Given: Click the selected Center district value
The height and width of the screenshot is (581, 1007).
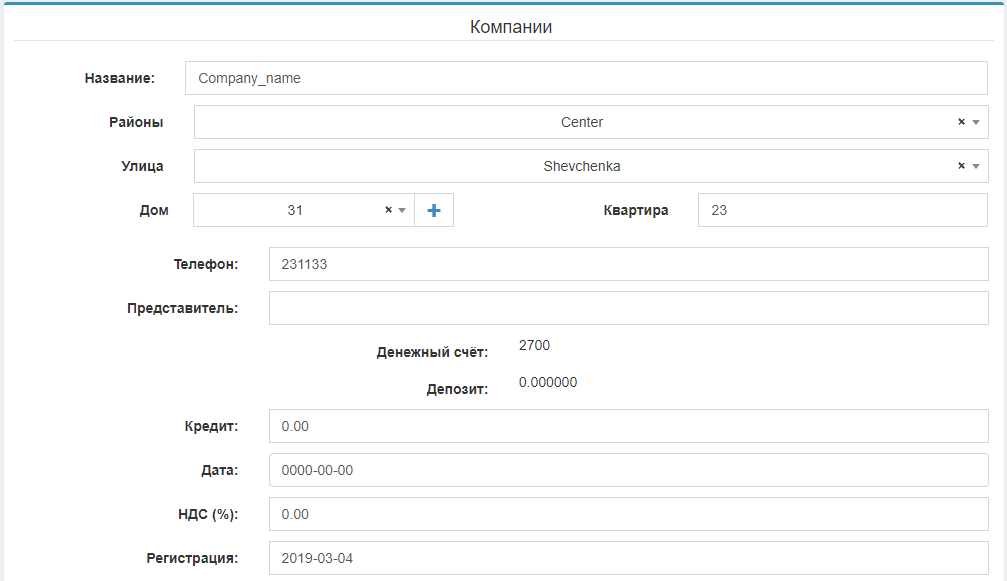Looking at the screenshot, I should 581,122.
